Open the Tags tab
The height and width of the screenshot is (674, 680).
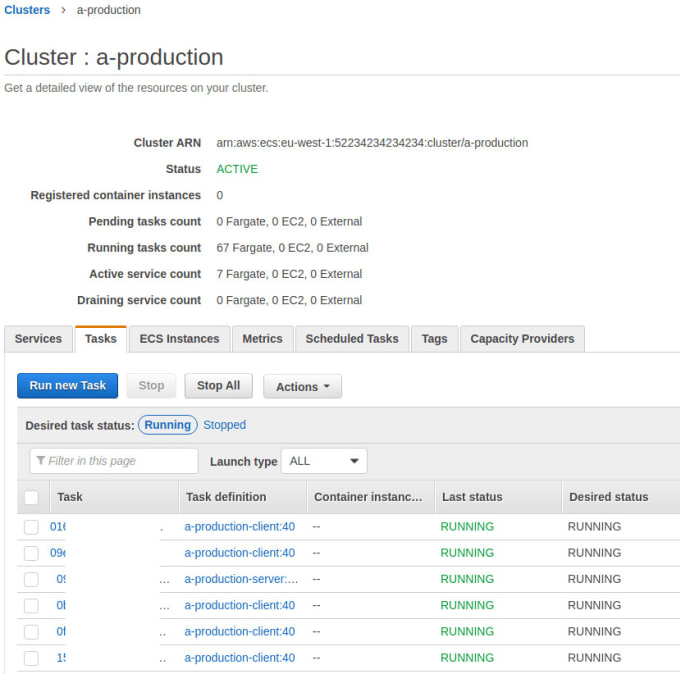tap(434, 339)
